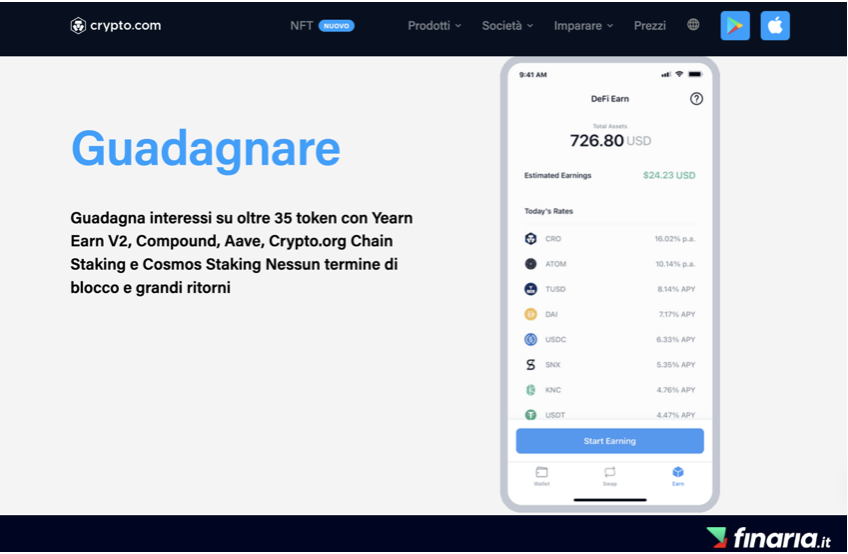
Task: Tap the 4.76% APY KNC rate
Action: coord(675,390)
